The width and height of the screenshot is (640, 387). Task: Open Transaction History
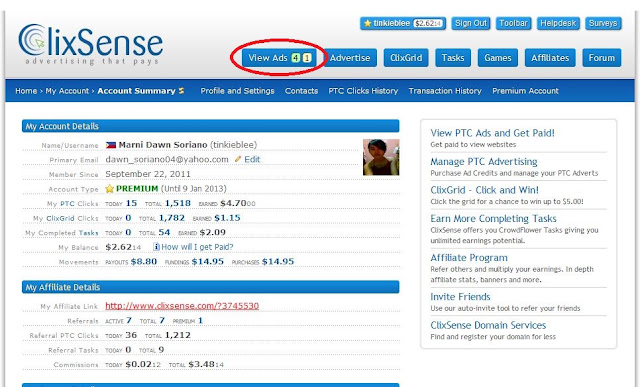coord(445,91)
